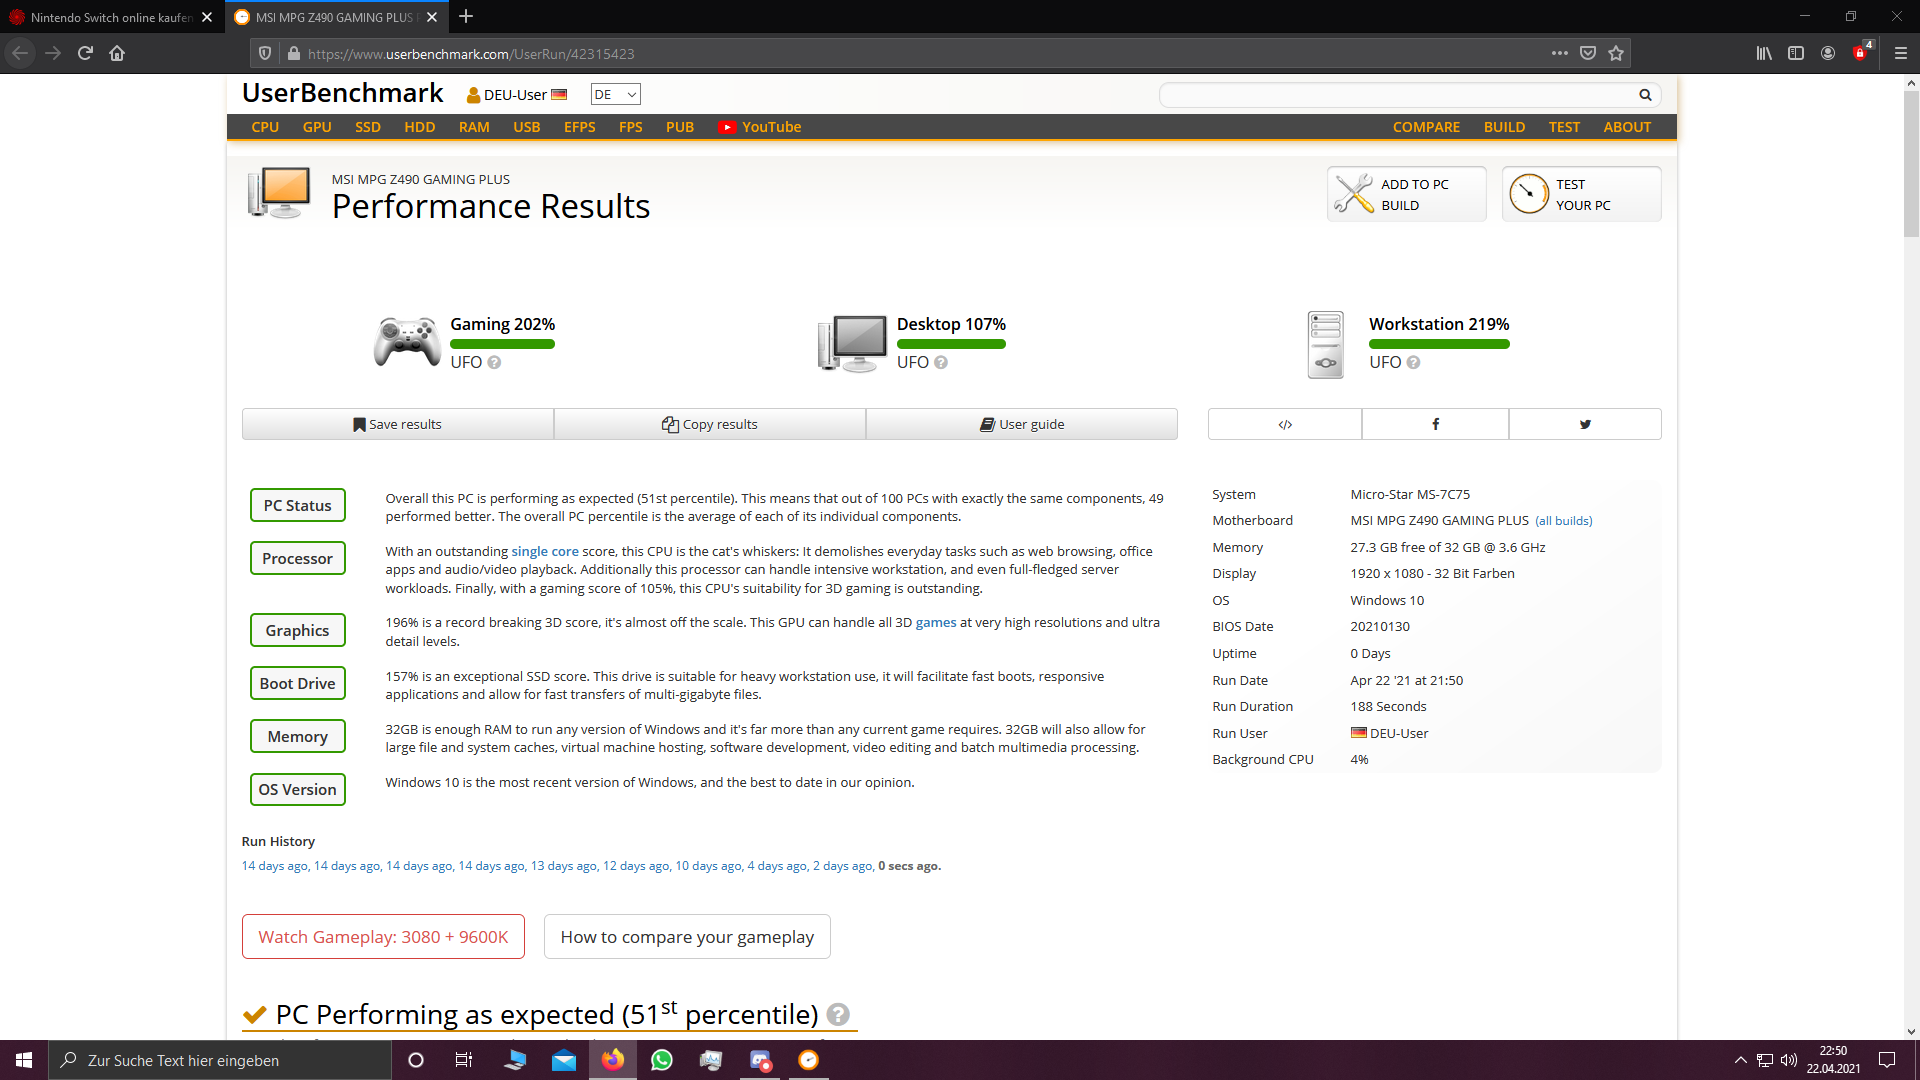Open Firefox page actions three-dot menu
Screen dimensions: 1920x1080
1559,53
